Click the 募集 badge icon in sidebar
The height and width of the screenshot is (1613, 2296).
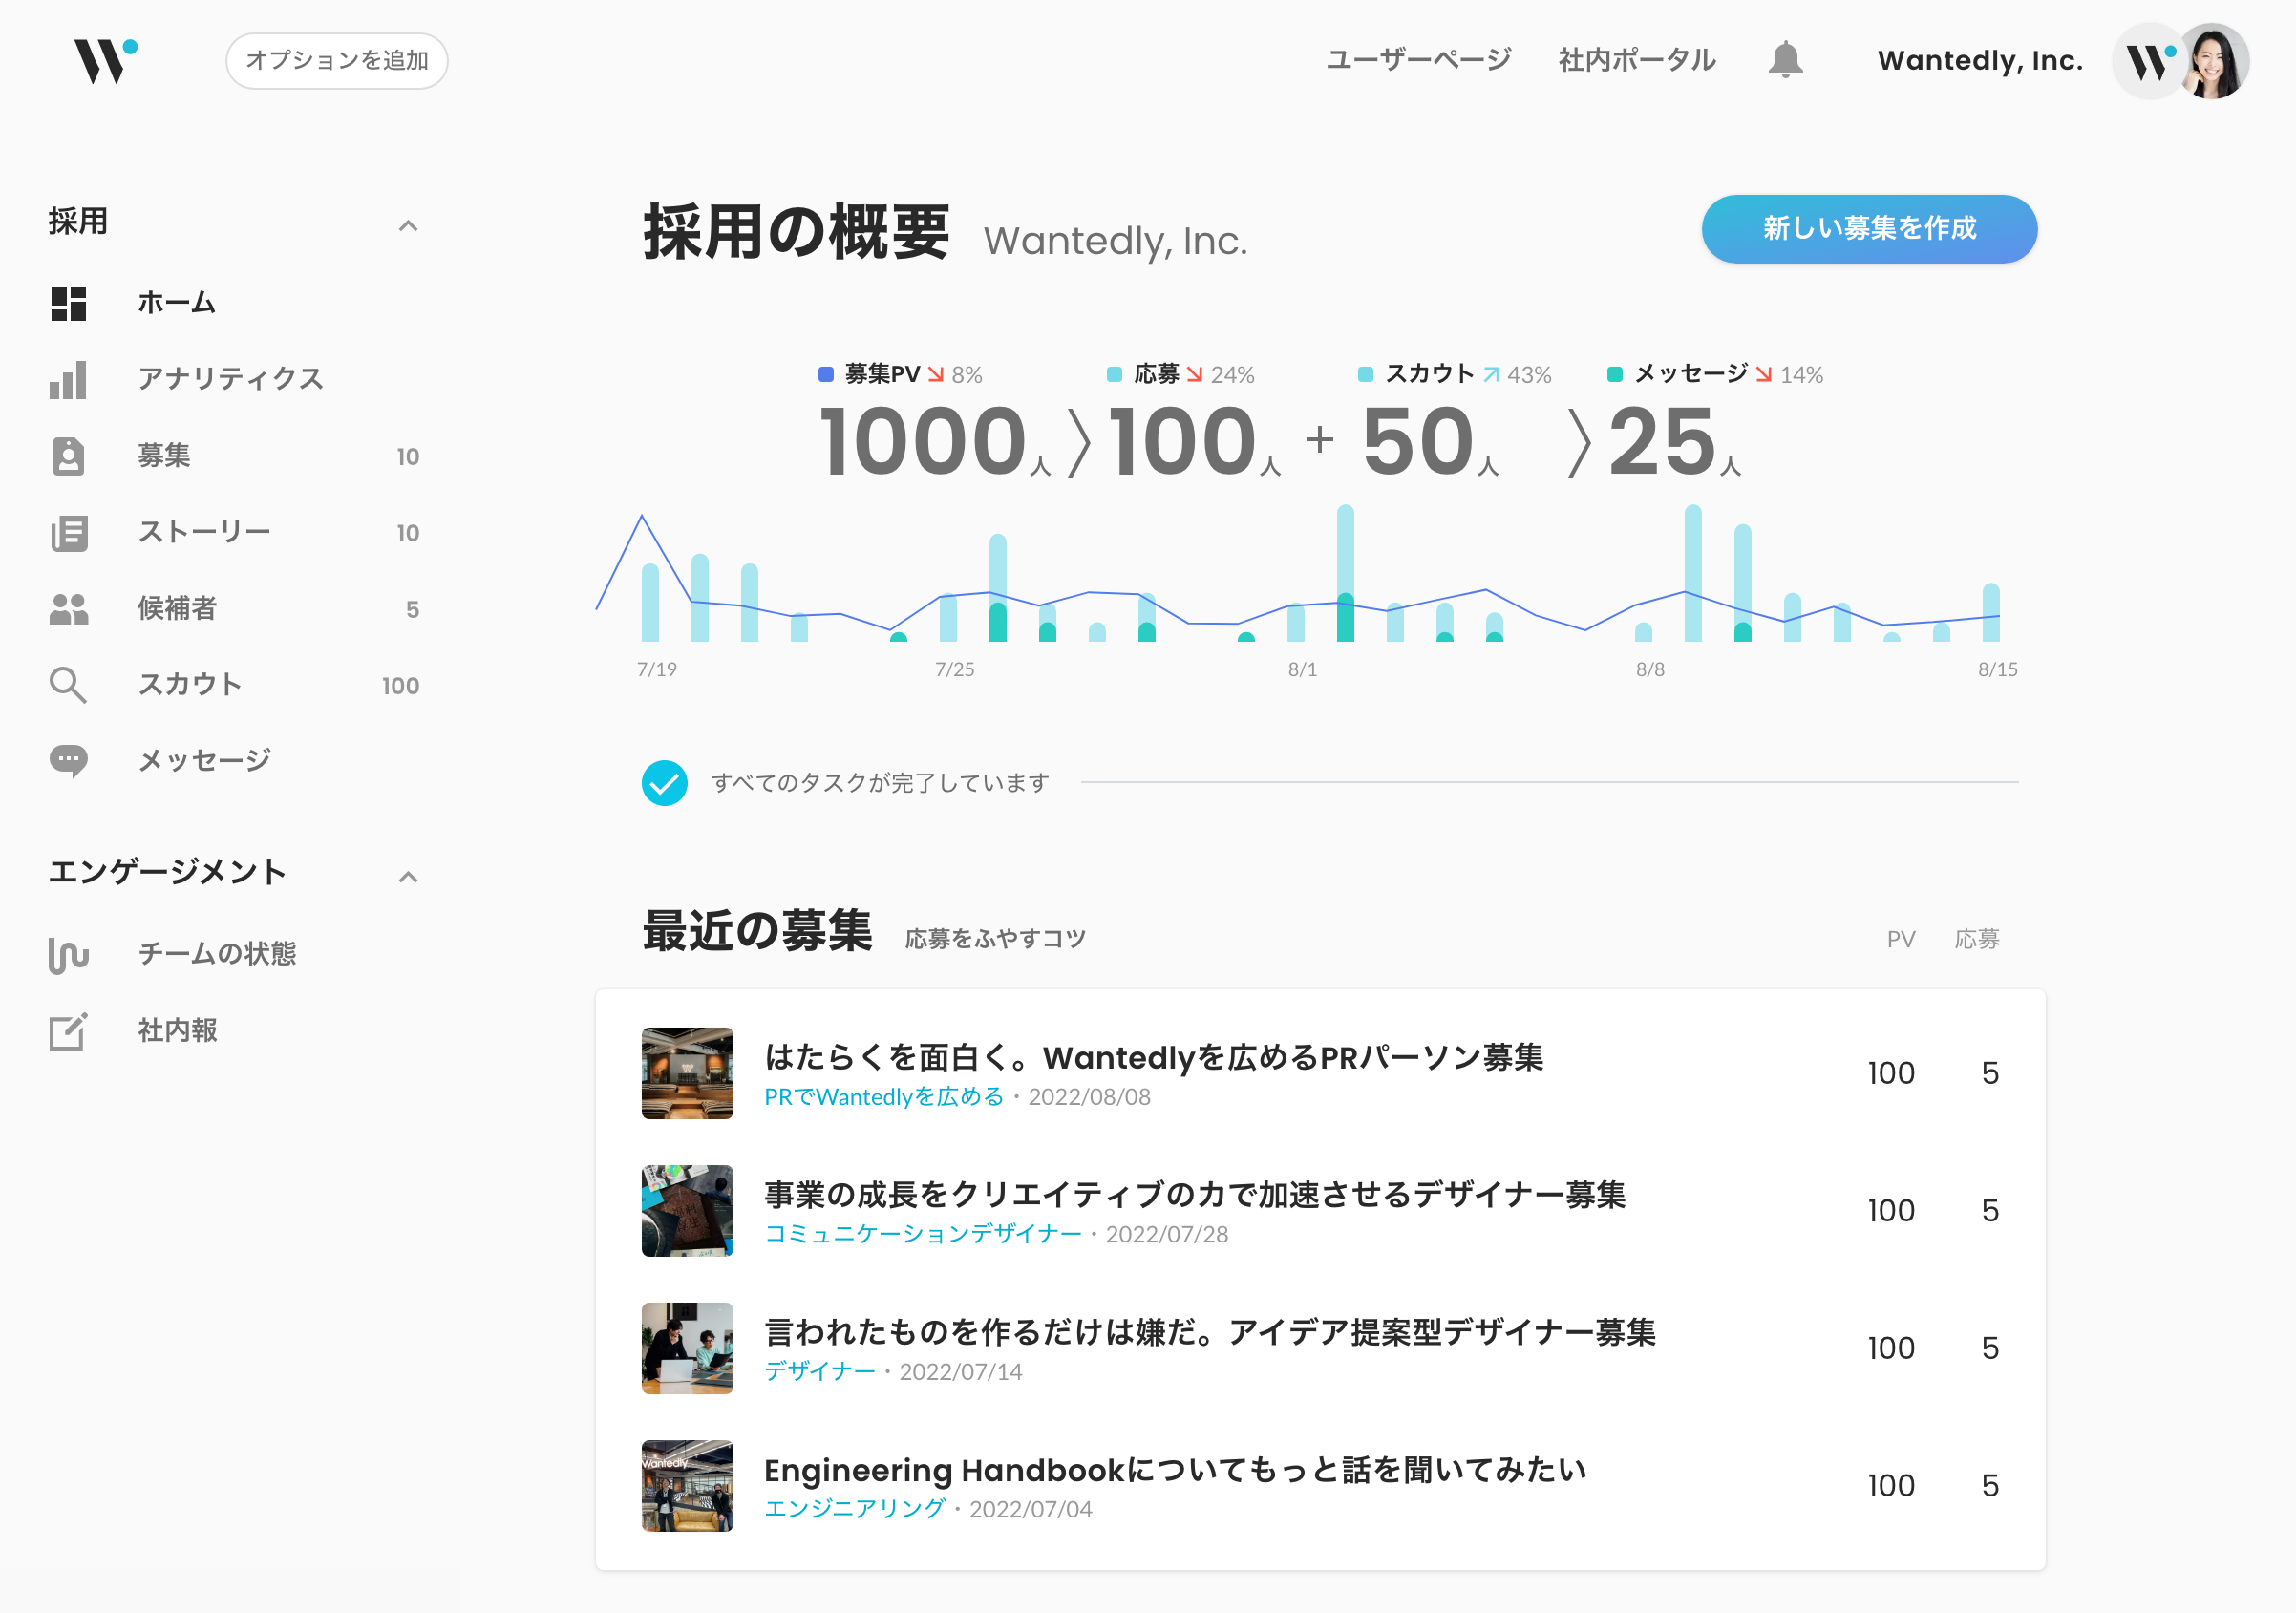pyautogui.click(x=69, y=456)
